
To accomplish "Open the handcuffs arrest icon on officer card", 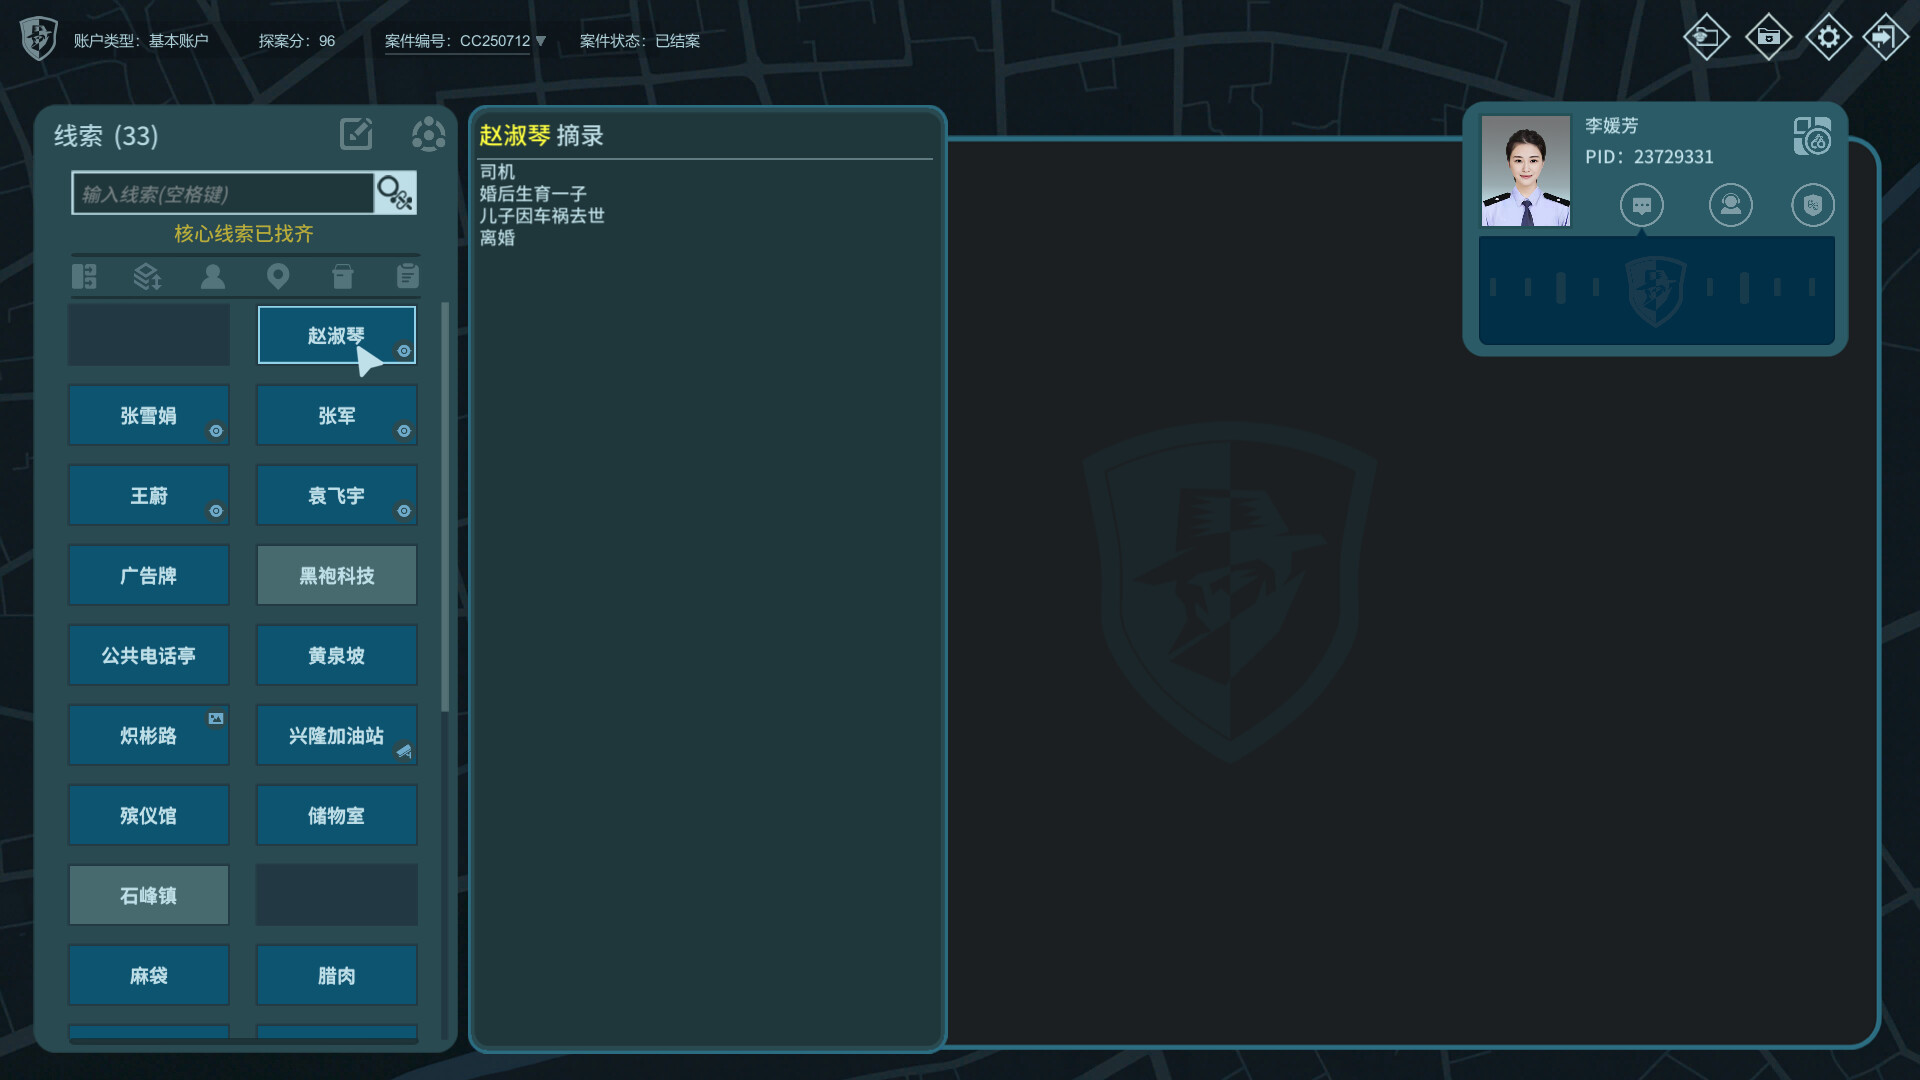I will click(x=1812, y=136).
